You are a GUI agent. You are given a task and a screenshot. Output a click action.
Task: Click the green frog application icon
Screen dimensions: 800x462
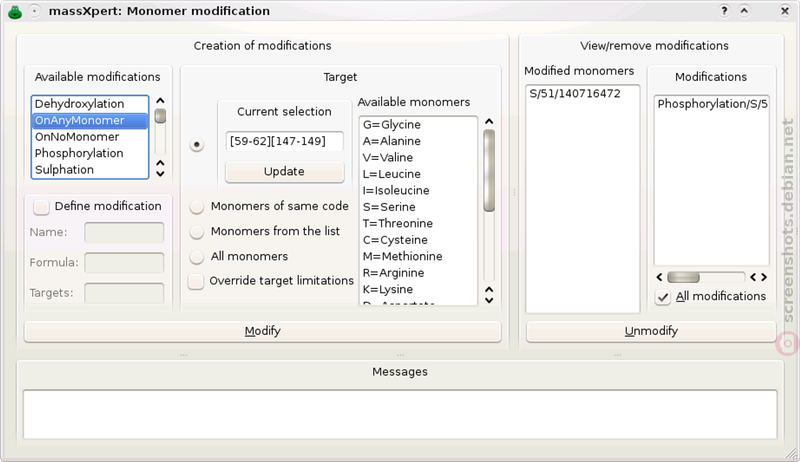(x=15, y=11)
